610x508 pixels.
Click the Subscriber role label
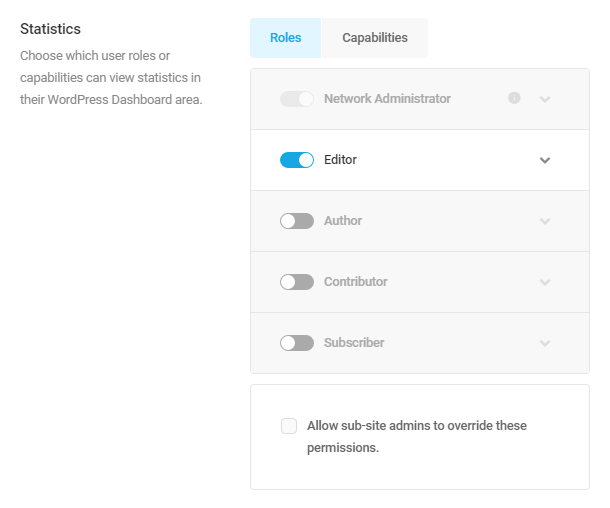point(354,343)
